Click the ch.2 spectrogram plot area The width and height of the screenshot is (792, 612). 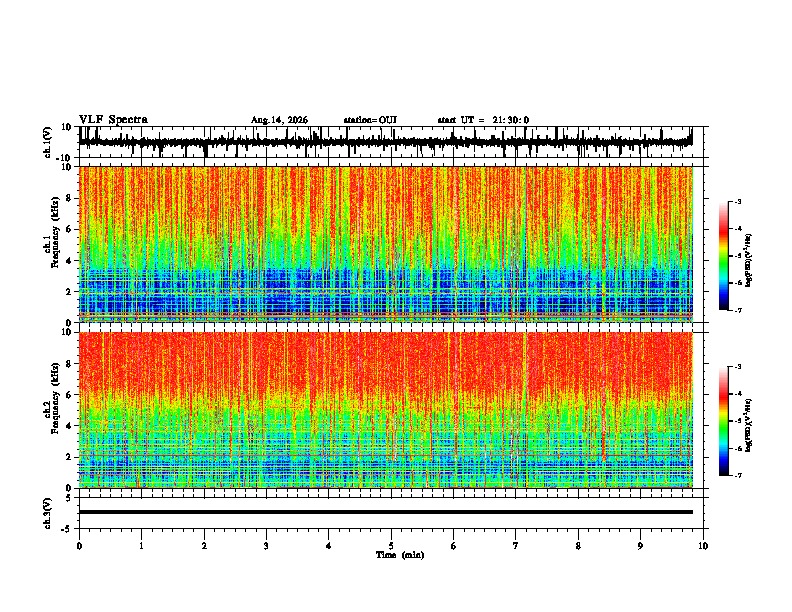[385, 410]
